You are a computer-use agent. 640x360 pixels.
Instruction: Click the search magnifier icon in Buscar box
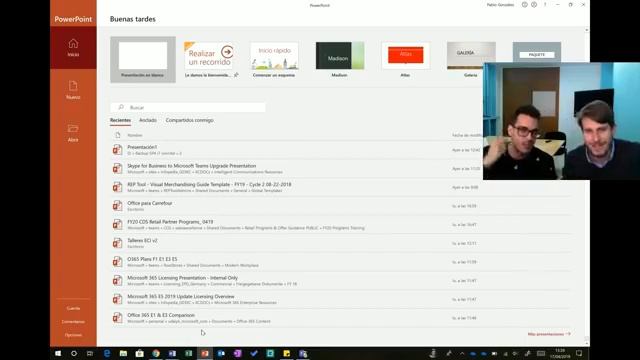[x=121, y=107]
